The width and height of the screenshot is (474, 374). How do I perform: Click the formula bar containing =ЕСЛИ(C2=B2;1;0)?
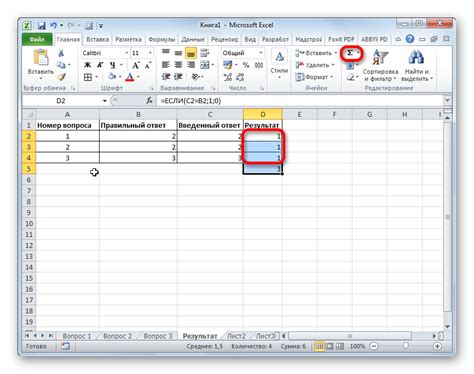(x=300, y=100)
